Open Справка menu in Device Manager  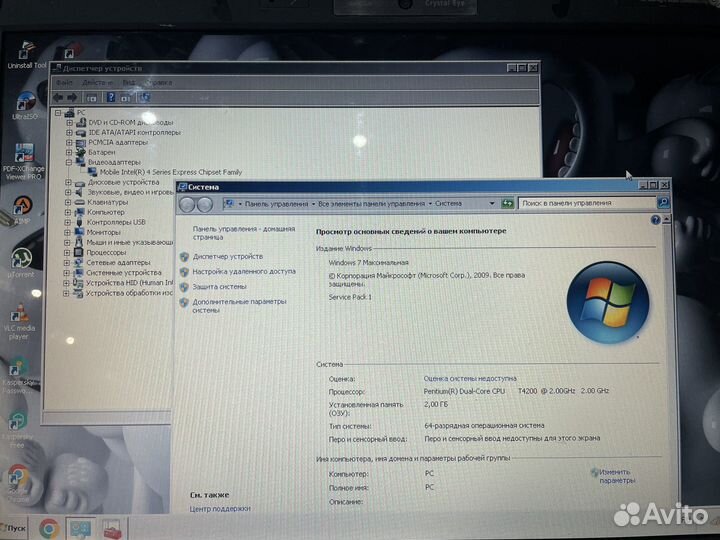point(159,83)
